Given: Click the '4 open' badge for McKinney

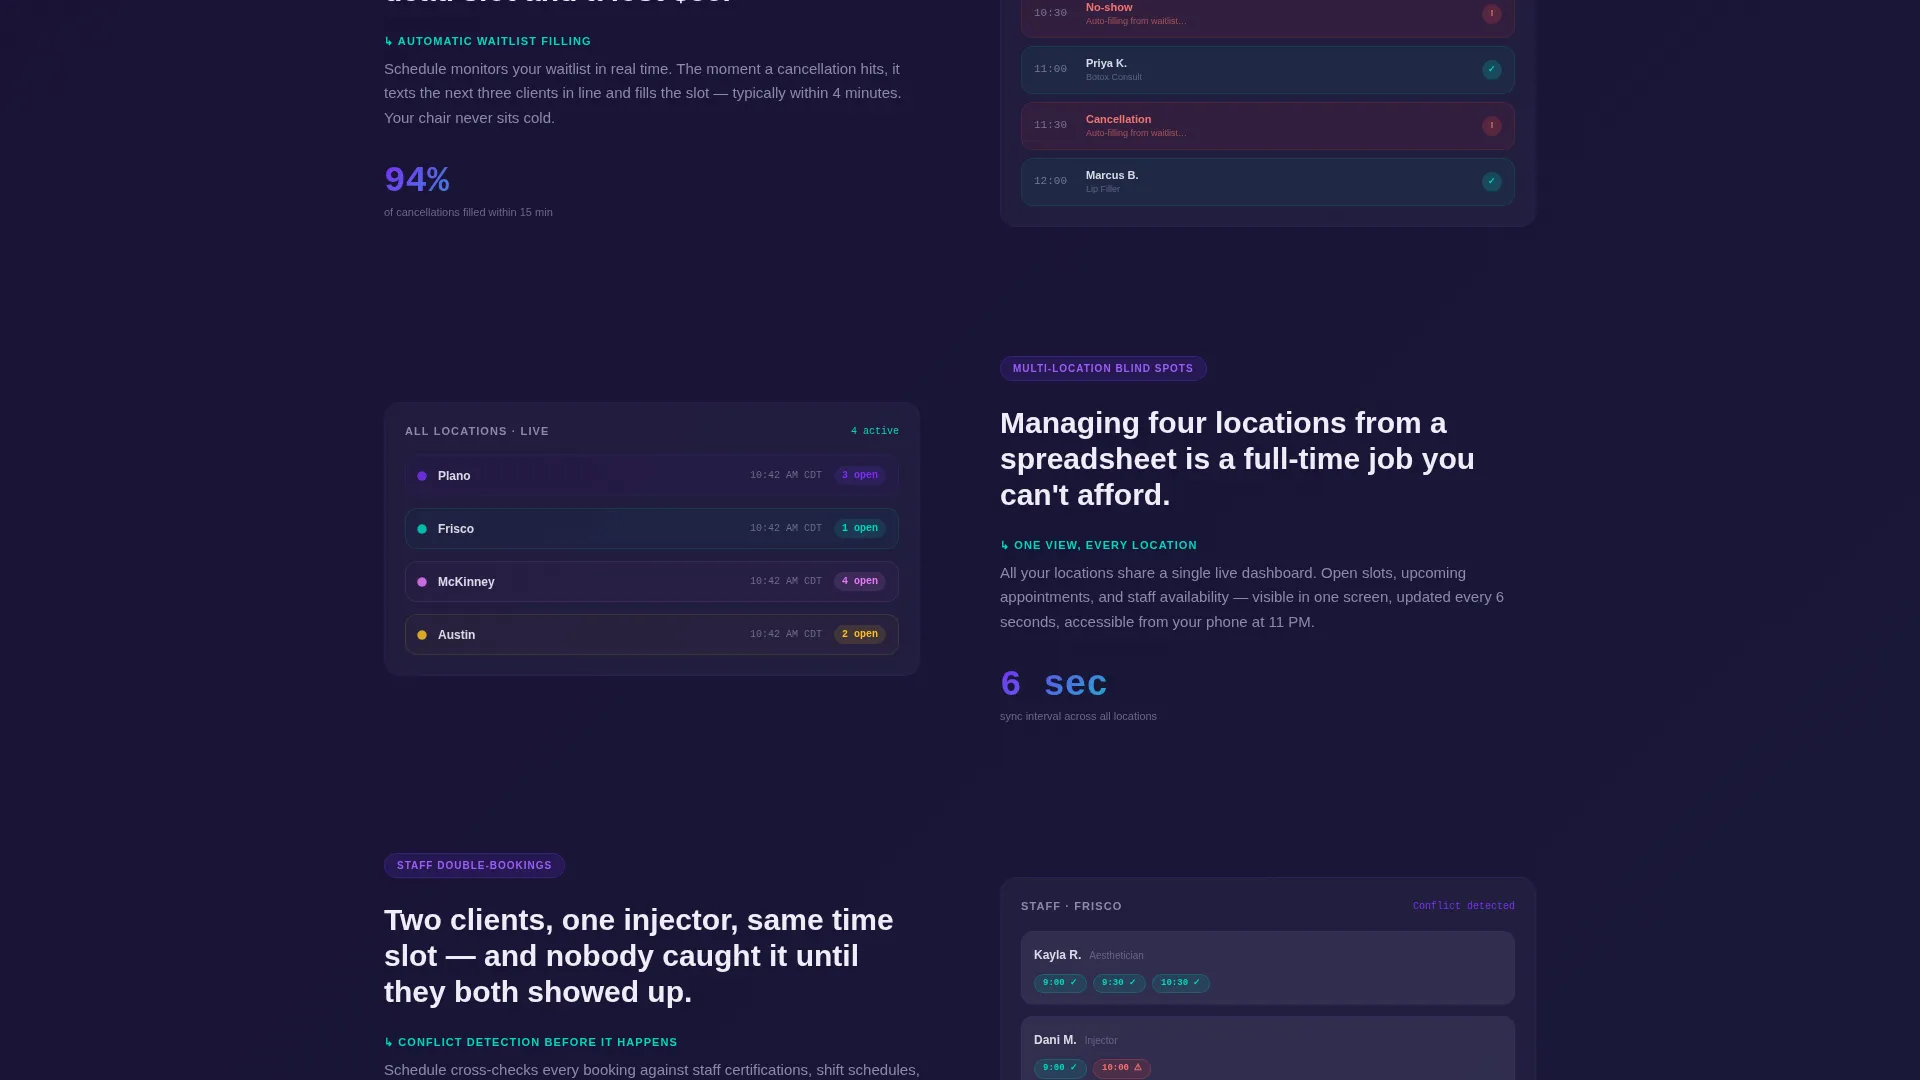Looking at the screenshot, I should [x=860, y=582].
